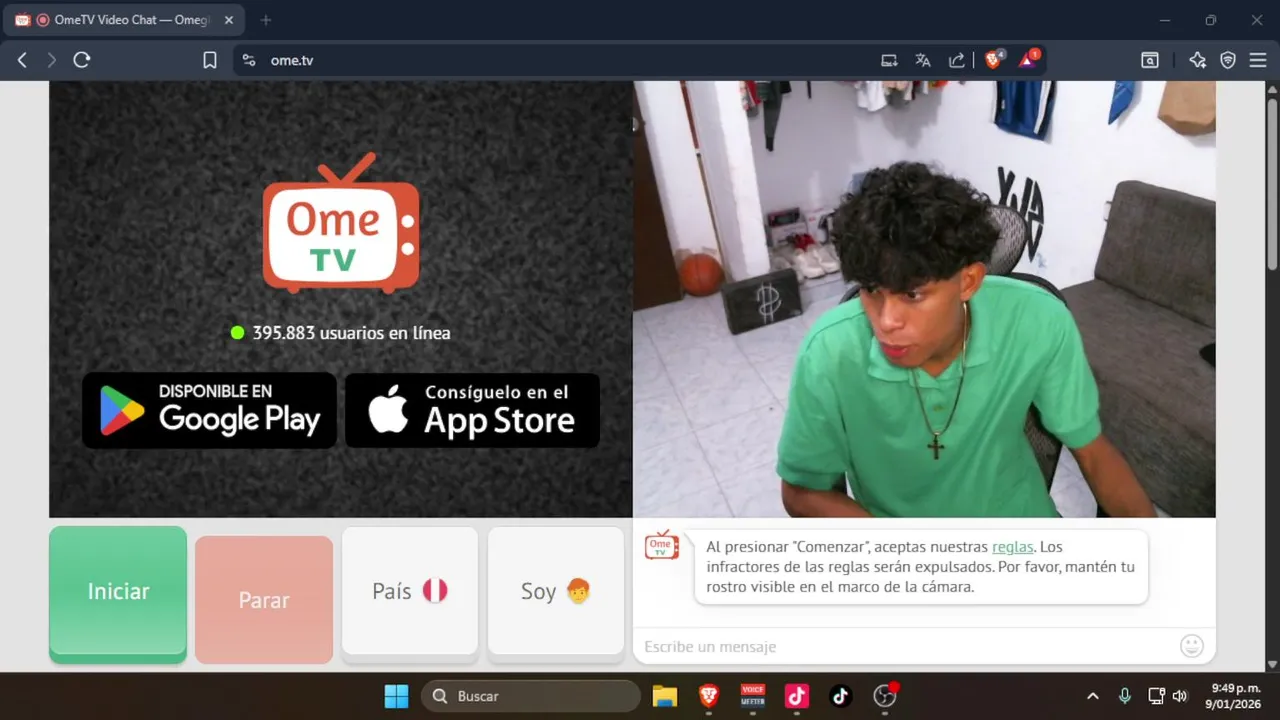Show hidden system tray icons

[x=1093, y=696]
